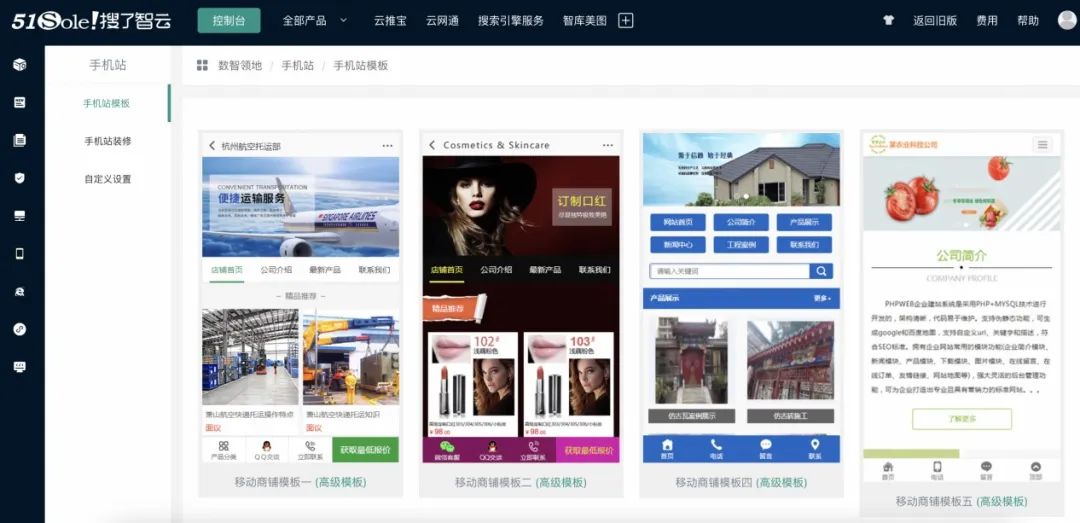This screenshot has width=1080, height=523.
Task: Click the plus box icon next to 智库美图
Action: point(625,21)
